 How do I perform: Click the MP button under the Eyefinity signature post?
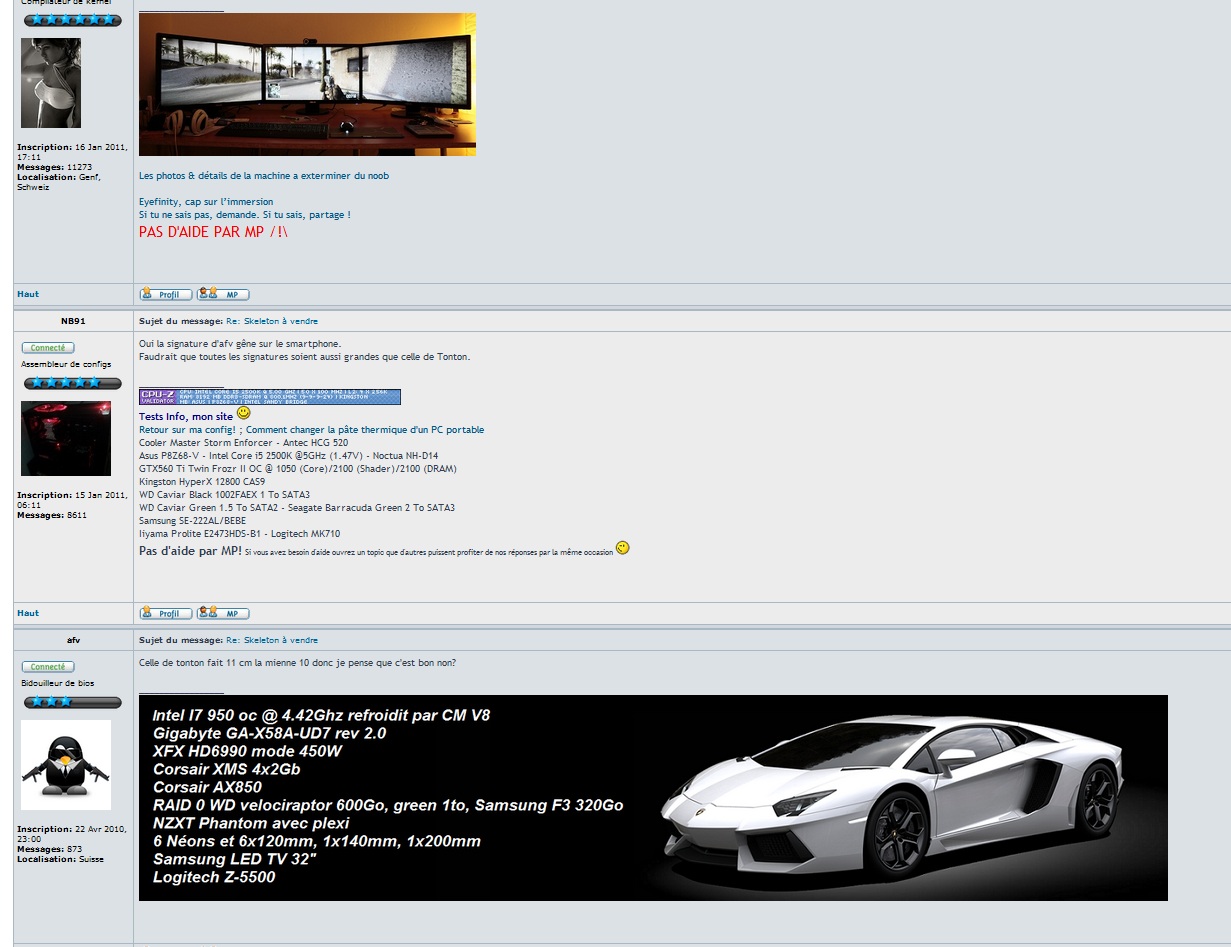(x=224, y=294)
